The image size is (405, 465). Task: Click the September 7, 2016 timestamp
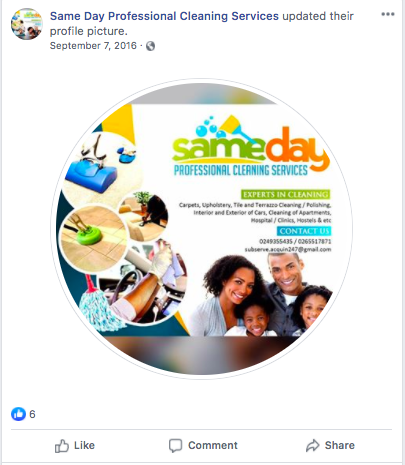pos(93,46)
